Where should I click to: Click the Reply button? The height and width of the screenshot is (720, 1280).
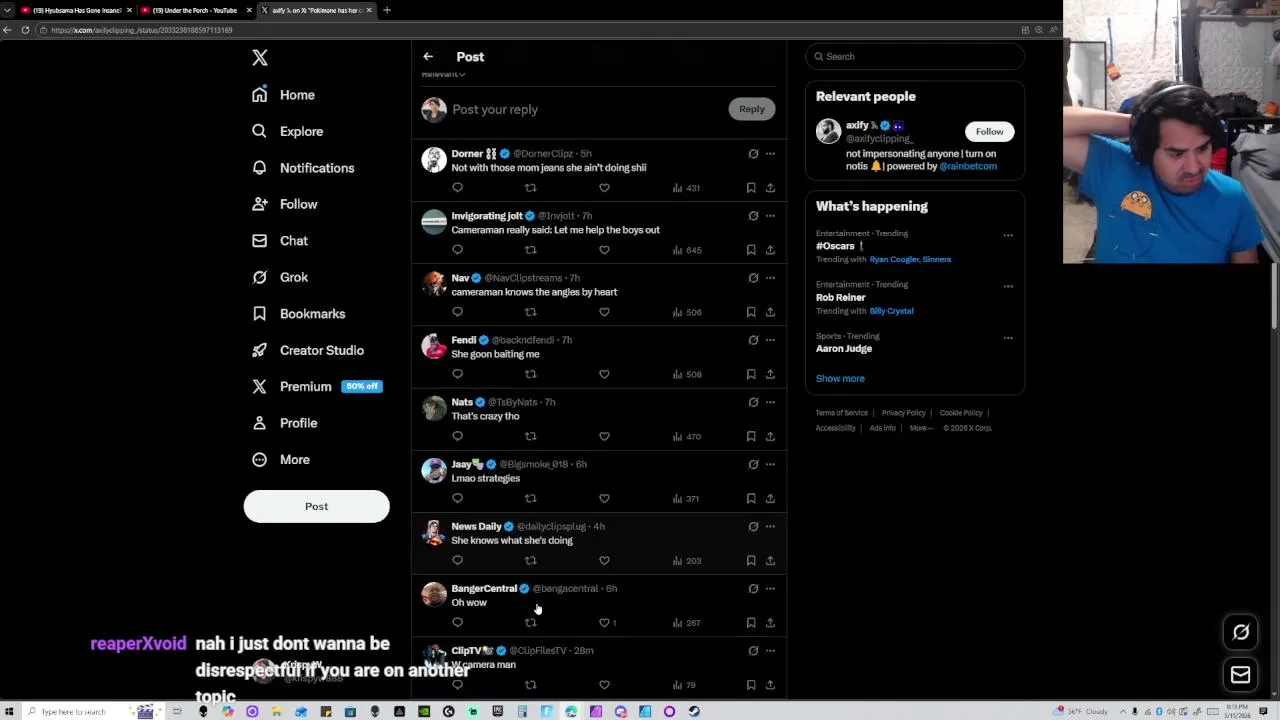752,109
